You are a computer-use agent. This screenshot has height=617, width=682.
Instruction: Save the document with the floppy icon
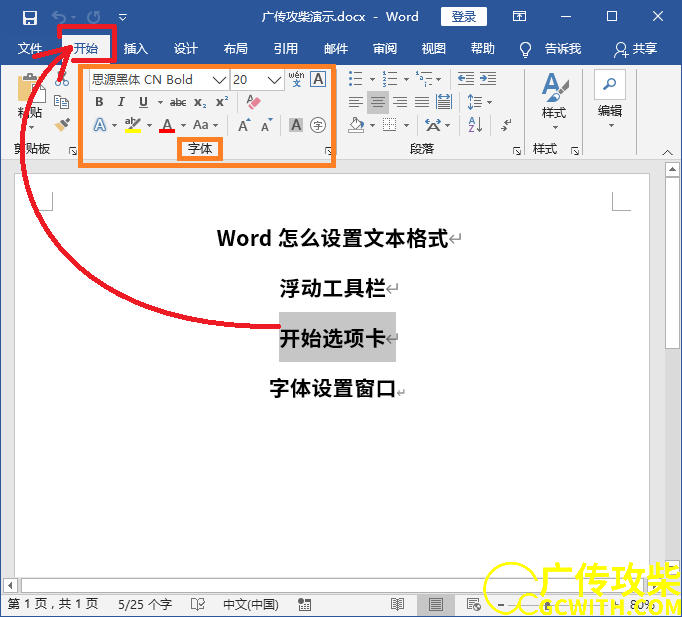point(30,18)
